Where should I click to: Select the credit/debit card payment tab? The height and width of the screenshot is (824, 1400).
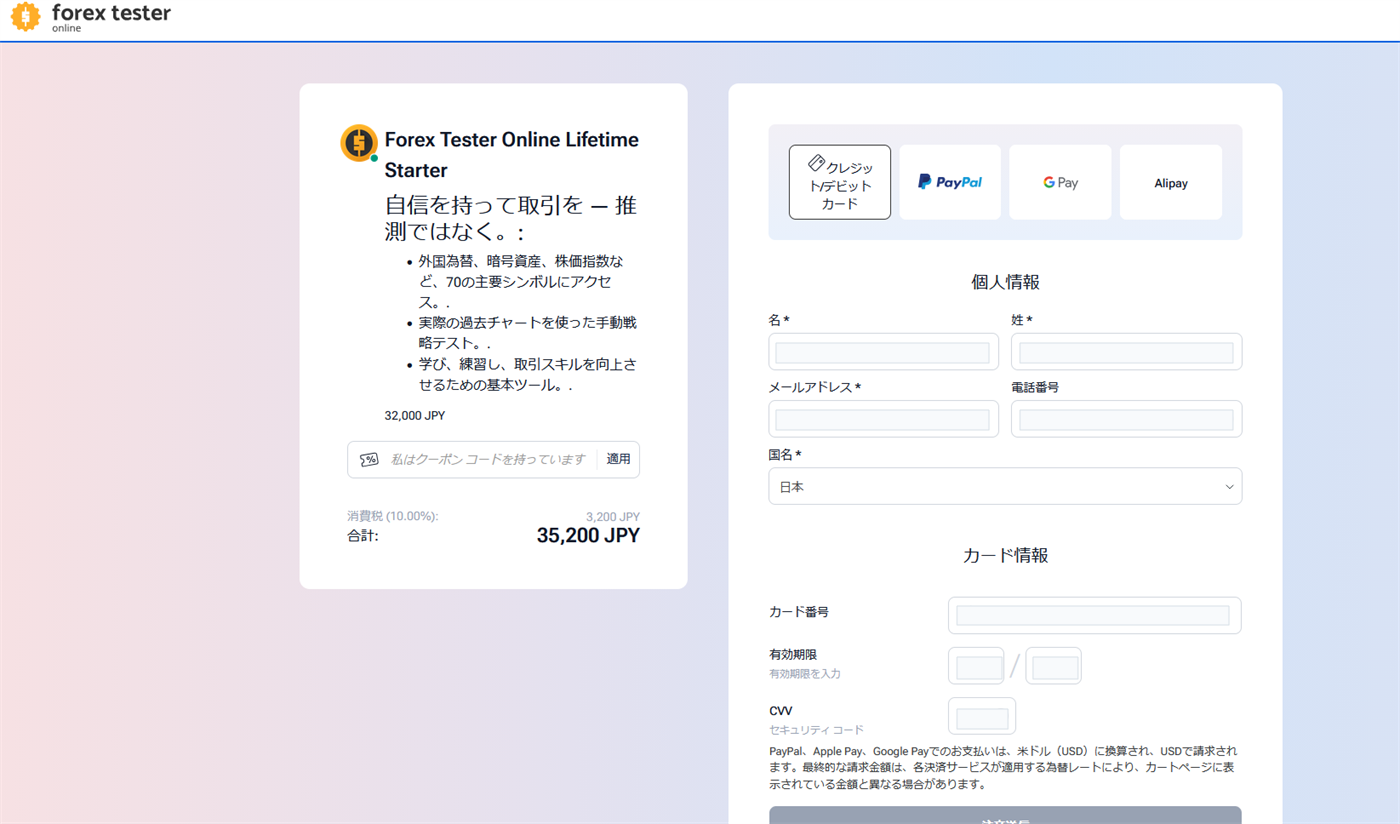pos(840,182)
